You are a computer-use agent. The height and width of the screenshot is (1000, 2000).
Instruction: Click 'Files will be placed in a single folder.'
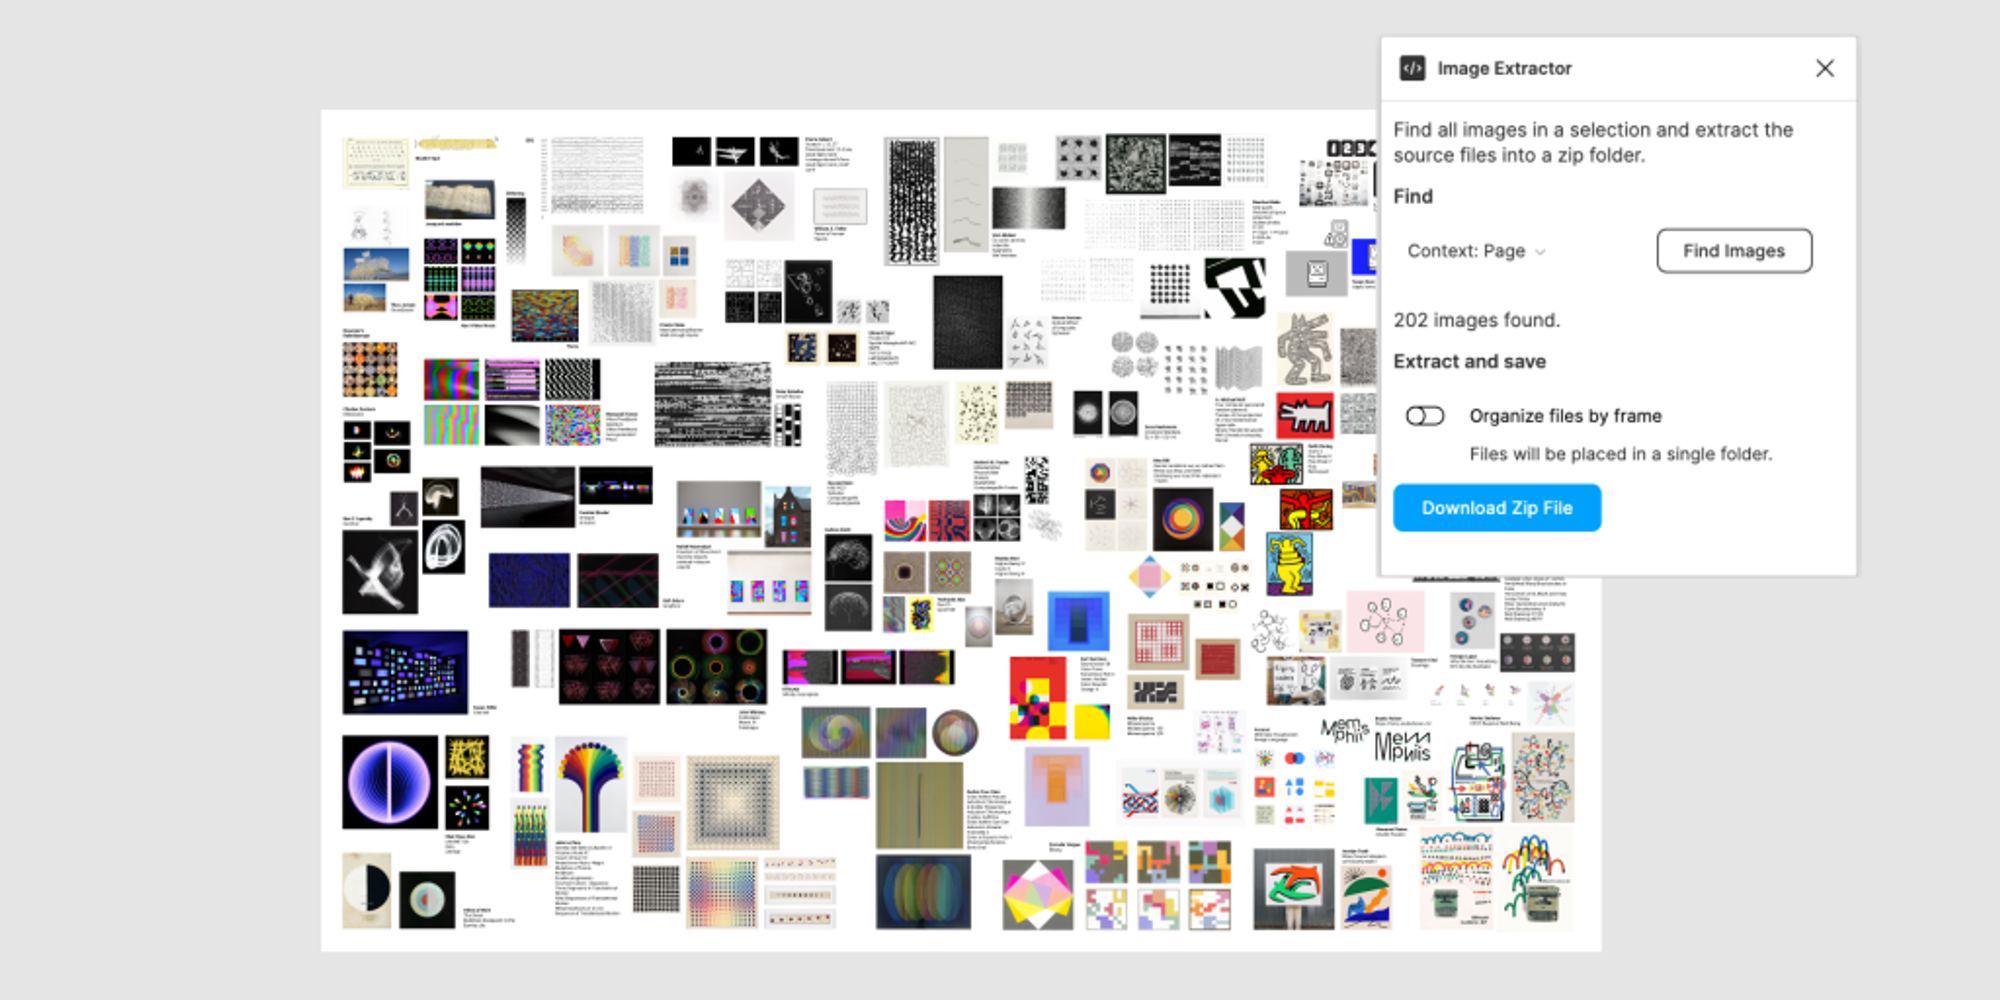[x=1620, y=454]
